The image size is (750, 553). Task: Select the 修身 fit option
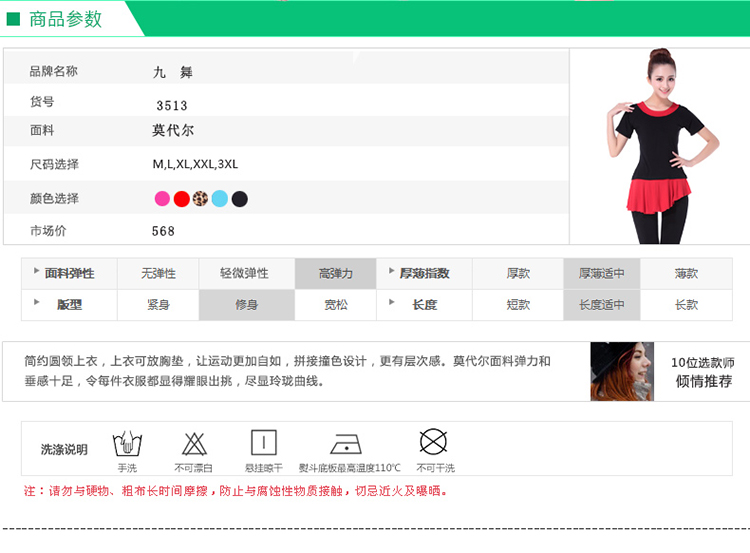246,305
